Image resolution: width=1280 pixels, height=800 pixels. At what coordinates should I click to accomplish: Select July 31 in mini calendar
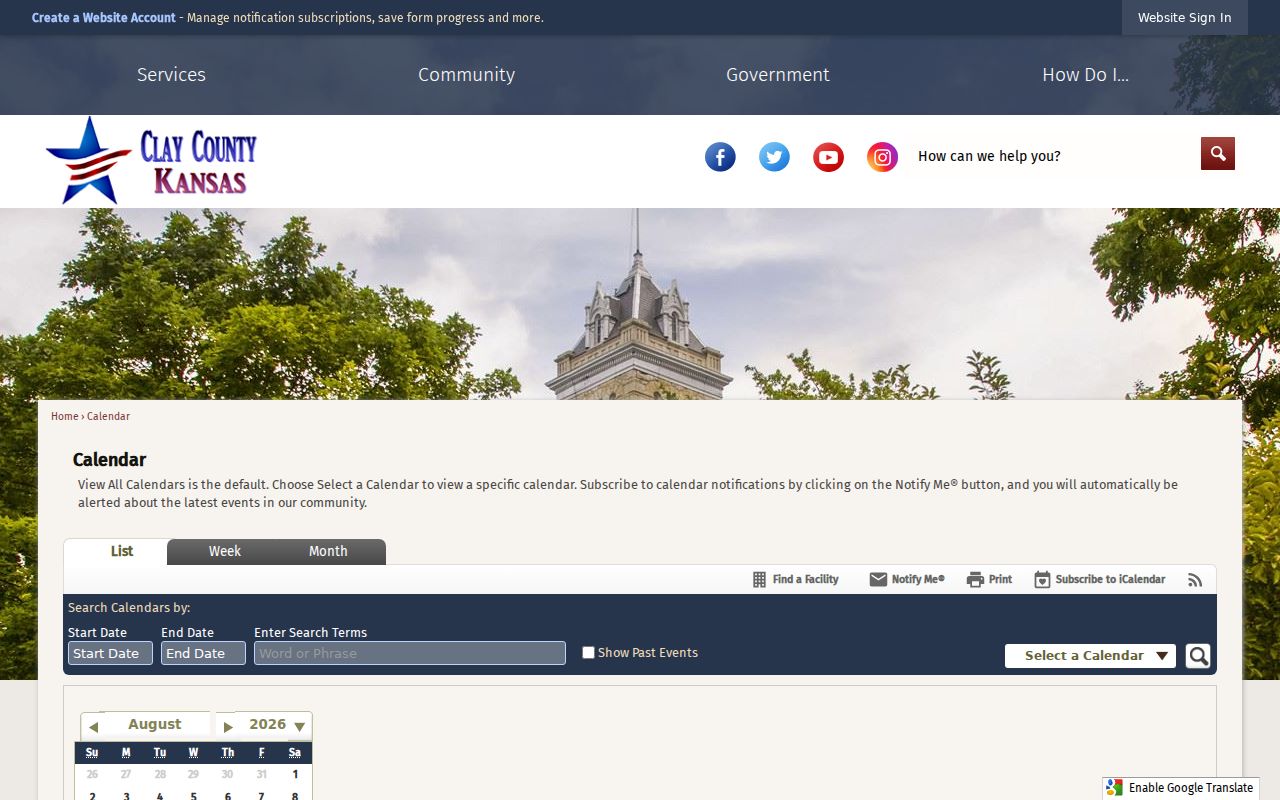point(261,774)
